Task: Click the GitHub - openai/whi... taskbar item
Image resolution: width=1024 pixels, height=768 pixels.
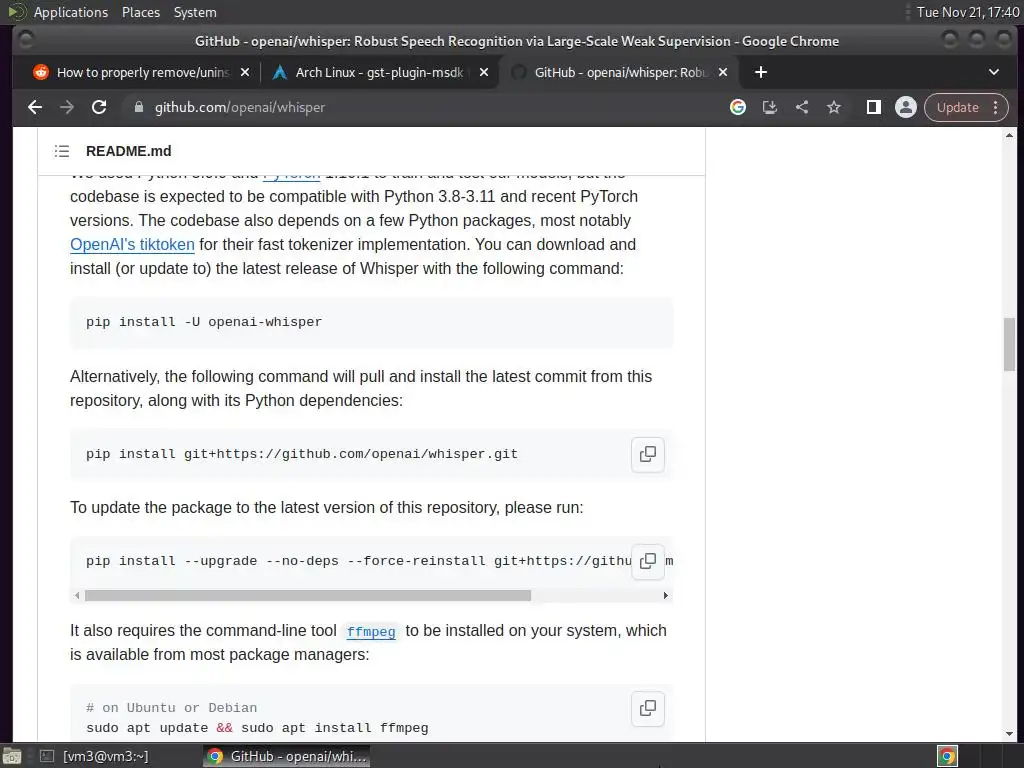Action: (x=287, y=756)
